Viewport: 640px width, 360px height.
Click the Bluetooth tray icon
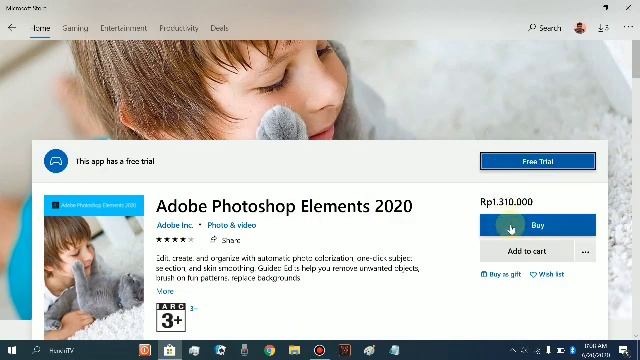[x=573, y=350]
